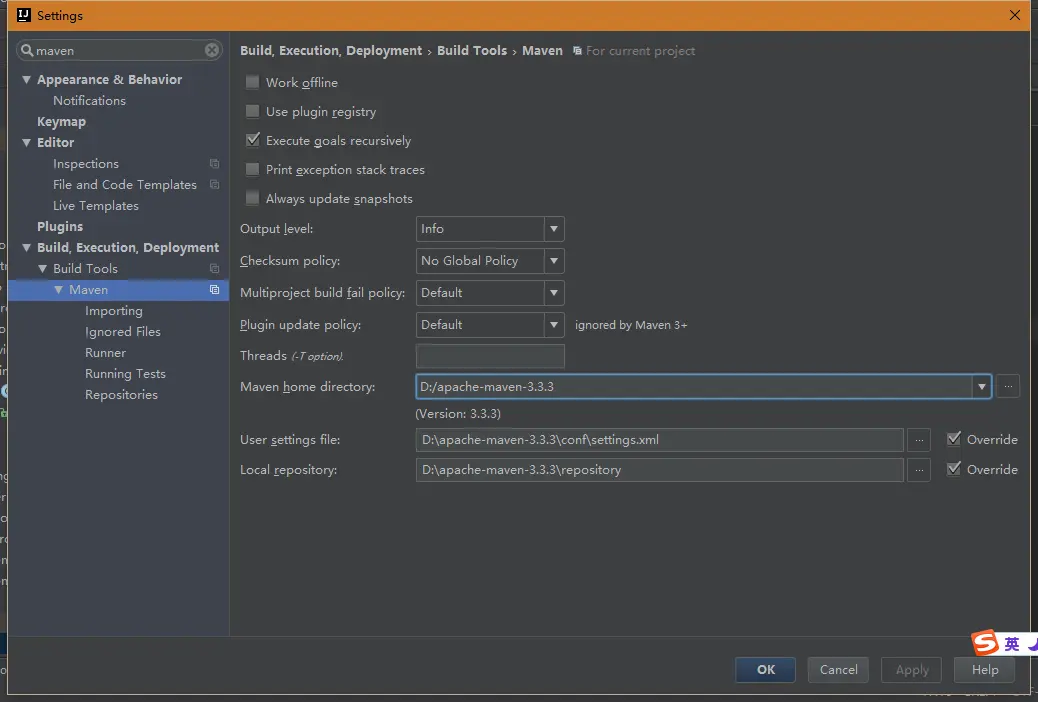Collapse the Editor tree node
Image resolution: width=1038 pixels, height=702 pixels.
pyautogui.click(x=26, y=142)
